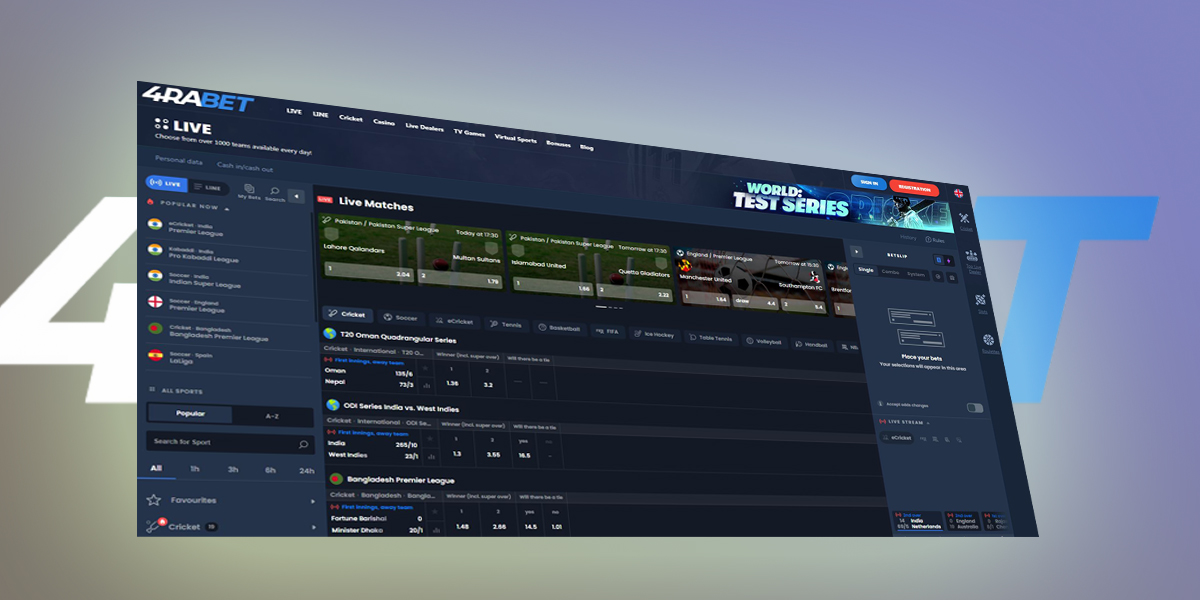Select Popular sports sorting
The image size is (1200, 600).
(190, 413)
